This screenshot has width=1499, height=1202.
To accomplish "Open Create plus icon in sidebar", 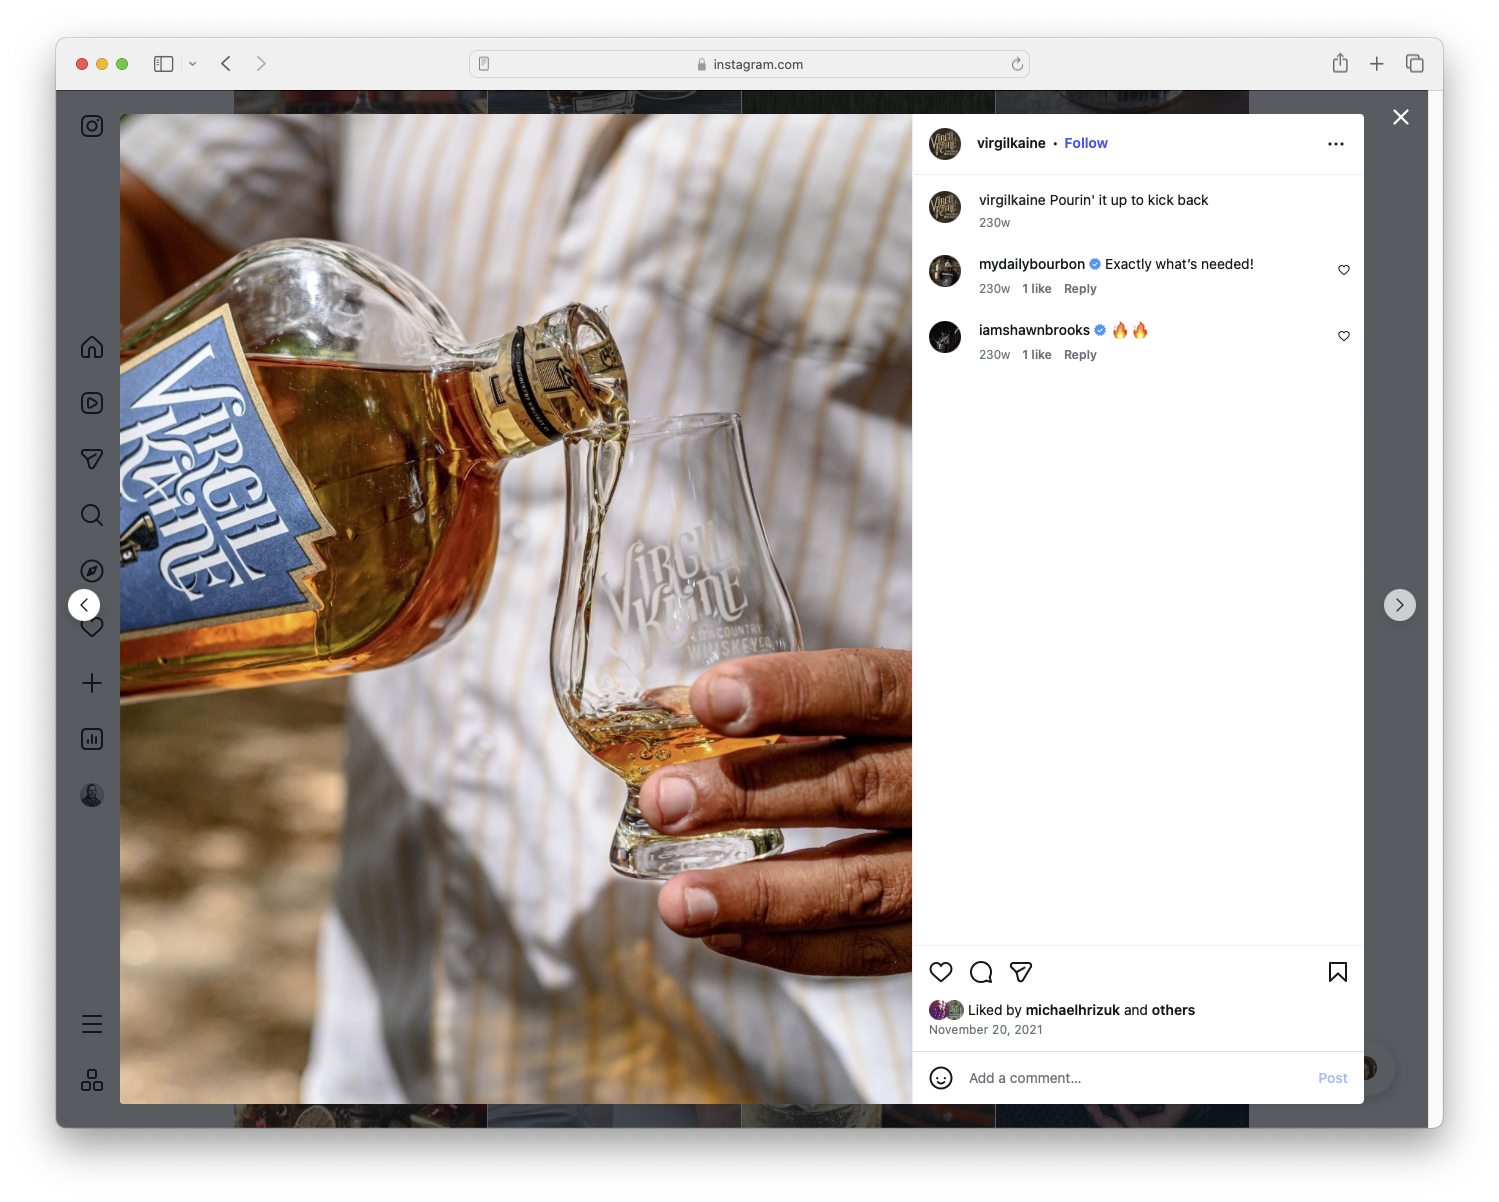I will [x=92, y=683].
